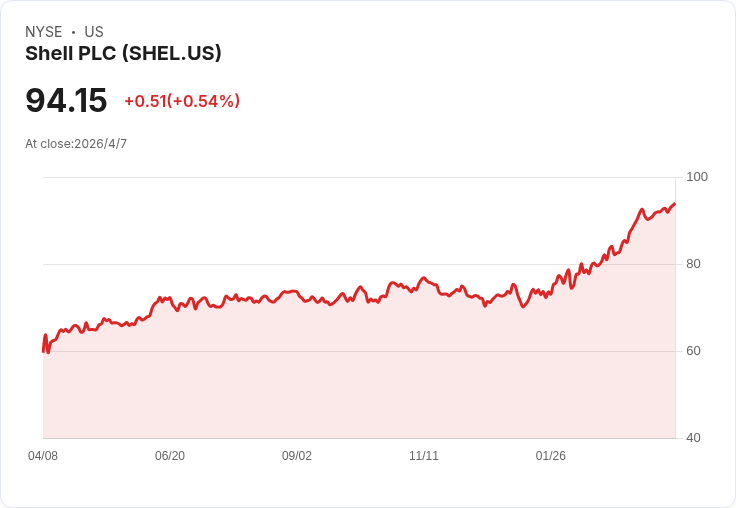Click the 60 price axis label
736x508 pixels.
coord(693,351)
